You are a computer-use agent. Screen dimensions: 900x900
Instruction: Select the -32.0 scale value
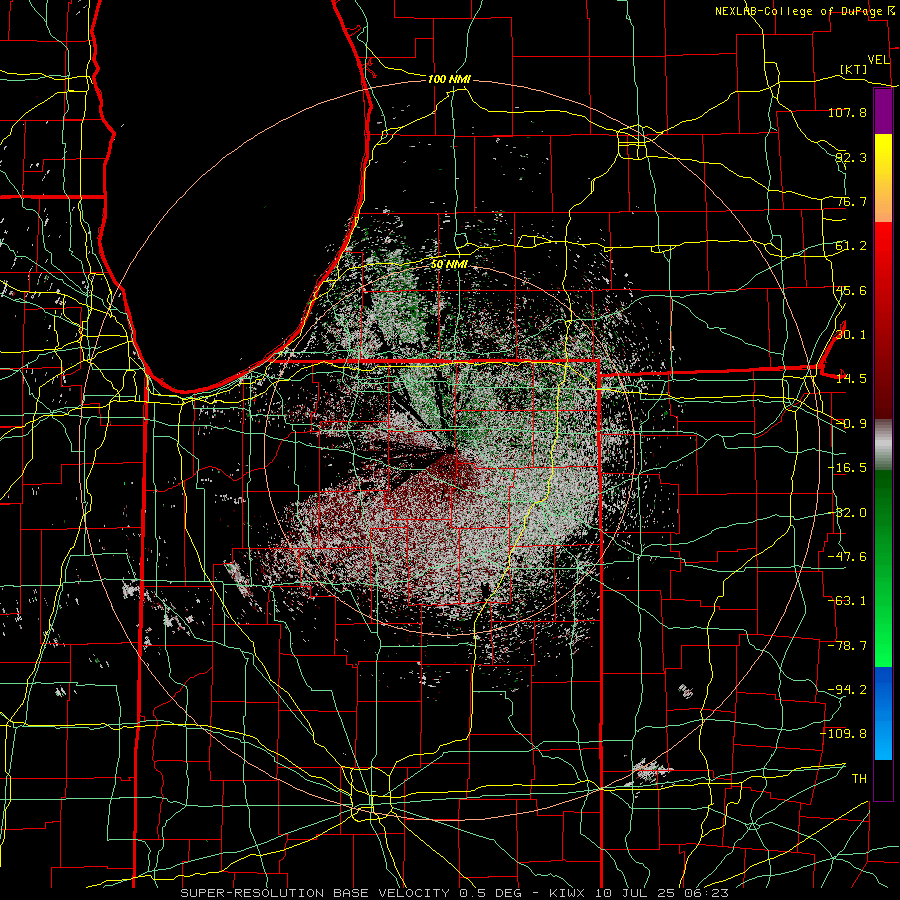[x=847, y=513]
